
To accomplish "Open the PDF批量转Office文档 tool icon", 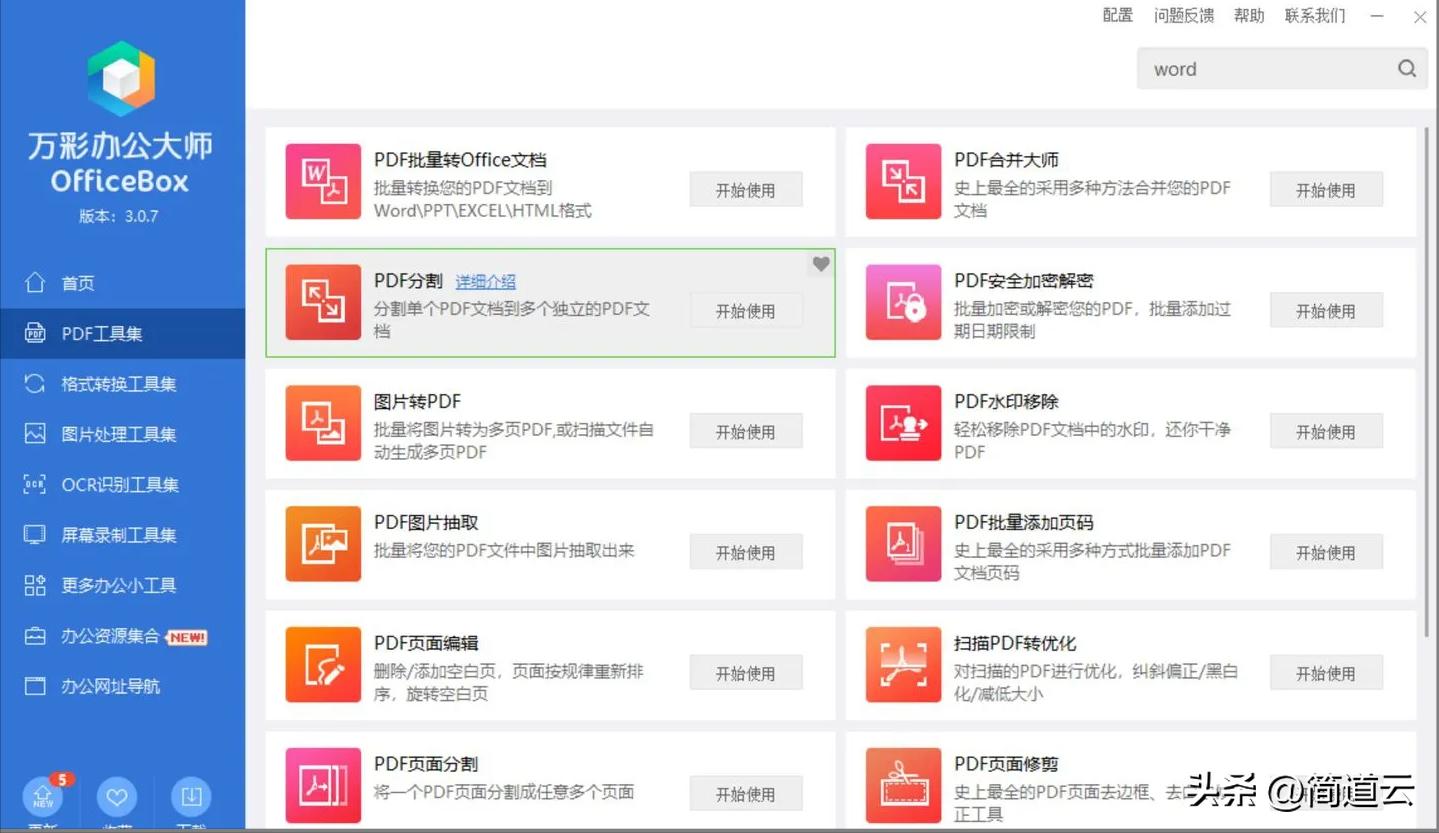I will point(322,181).
